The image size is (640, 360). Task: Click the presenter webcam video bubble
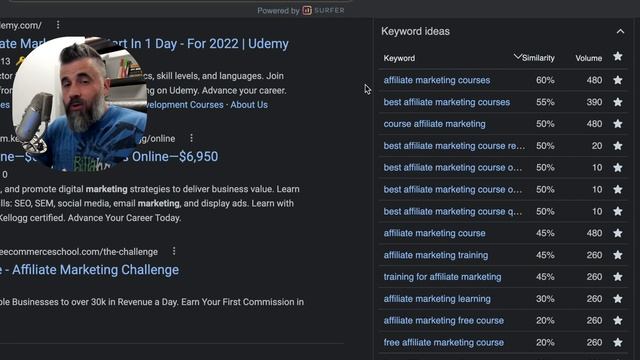(80, 103)
